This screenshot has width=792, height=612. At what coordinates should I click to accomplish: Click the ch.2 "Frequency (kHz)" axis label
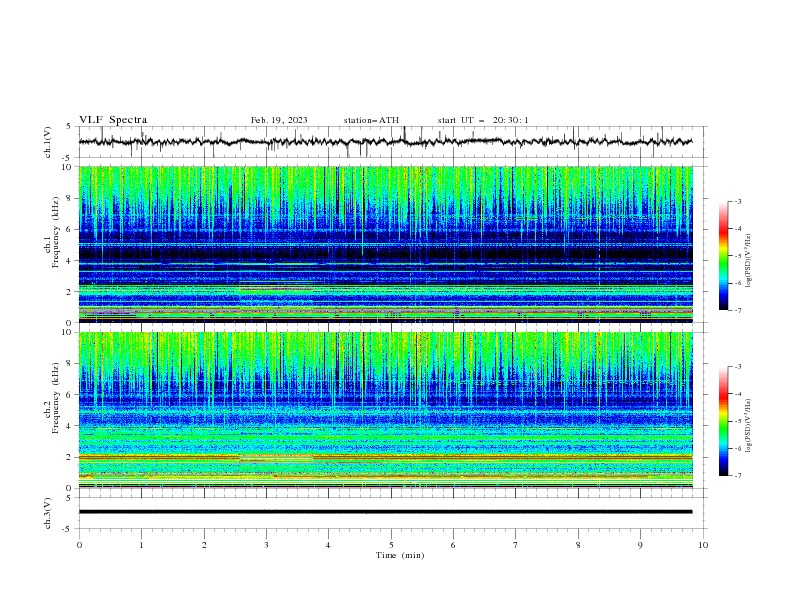coord(56,398)
